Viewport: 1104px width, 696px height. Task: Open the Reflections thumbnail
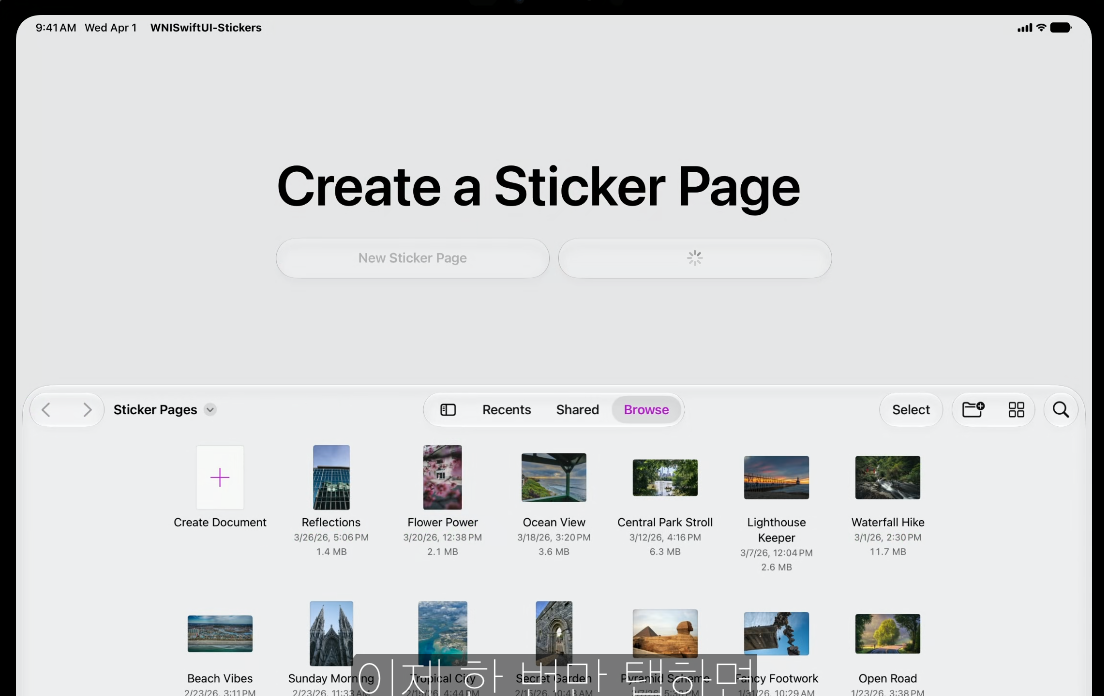tap(331, 477)
